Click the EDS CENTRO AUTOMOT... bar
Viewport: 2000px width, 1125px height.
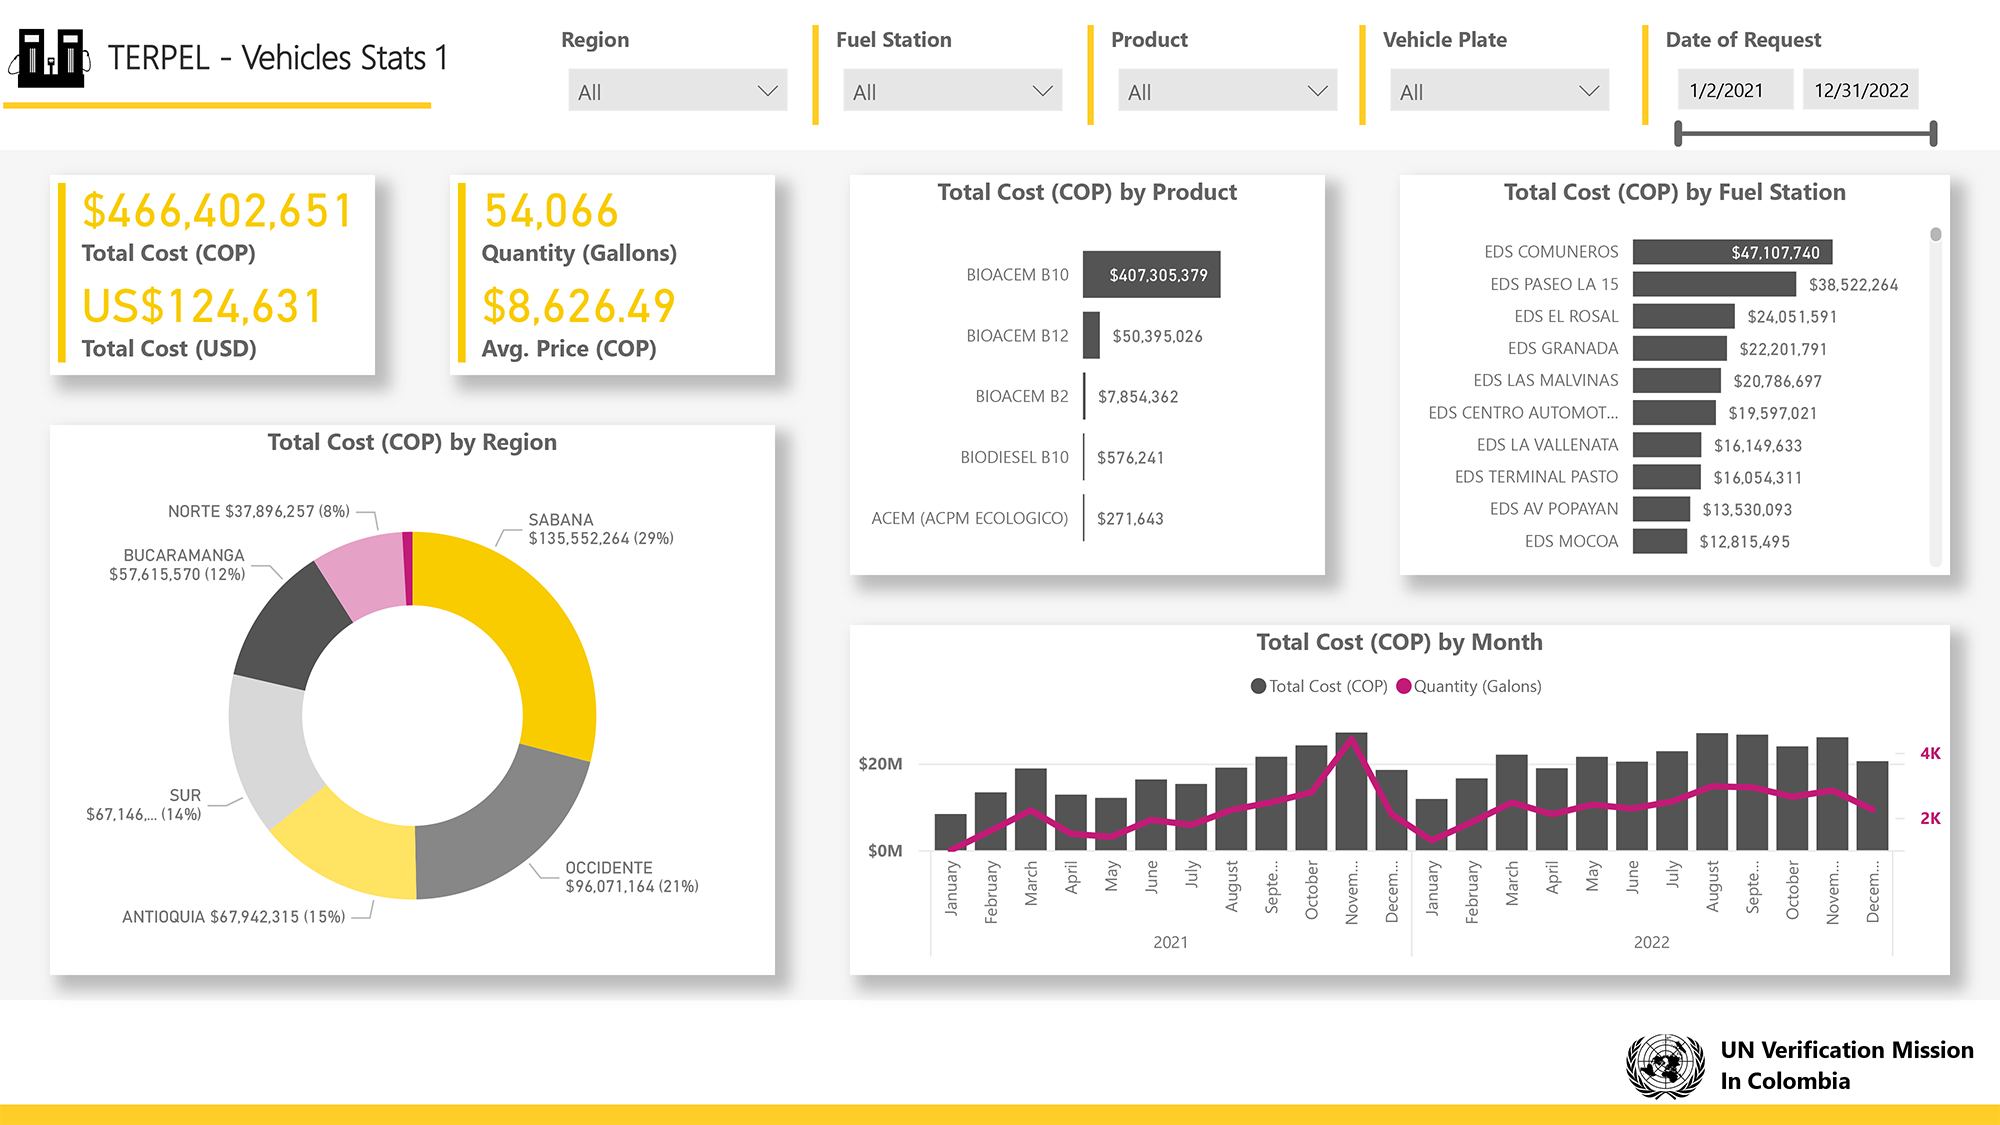pos(1674,412)
